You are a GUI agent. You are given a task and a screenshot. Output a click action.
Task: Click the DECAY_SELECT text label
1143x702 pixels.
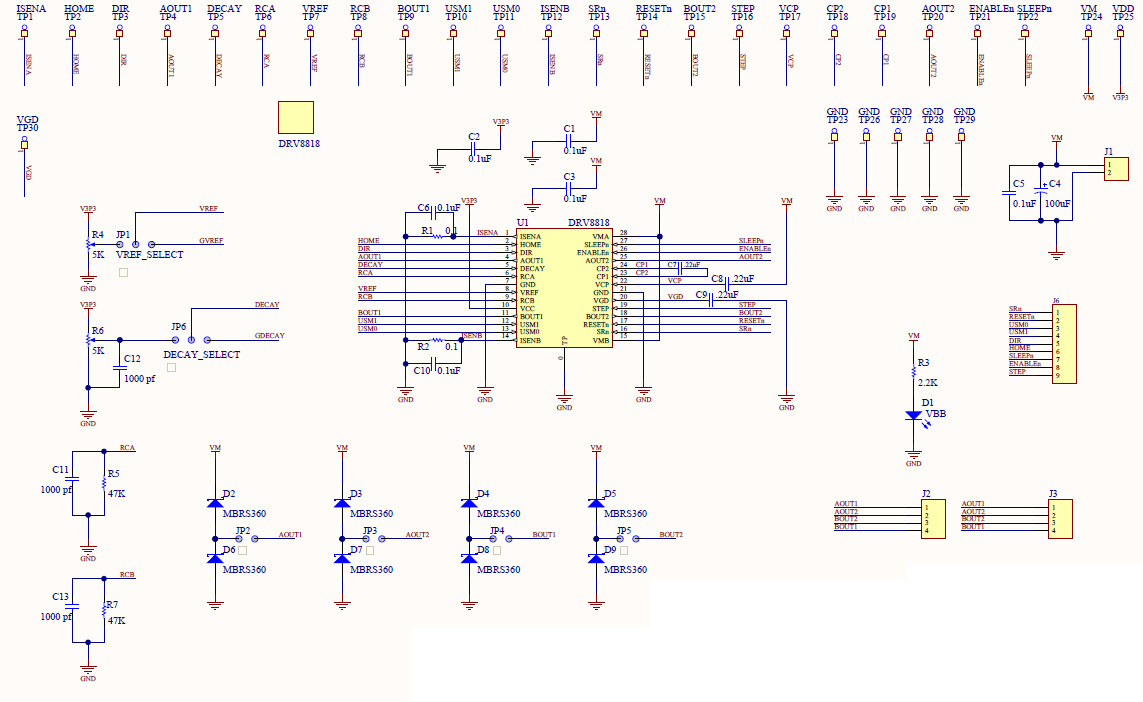200,354
